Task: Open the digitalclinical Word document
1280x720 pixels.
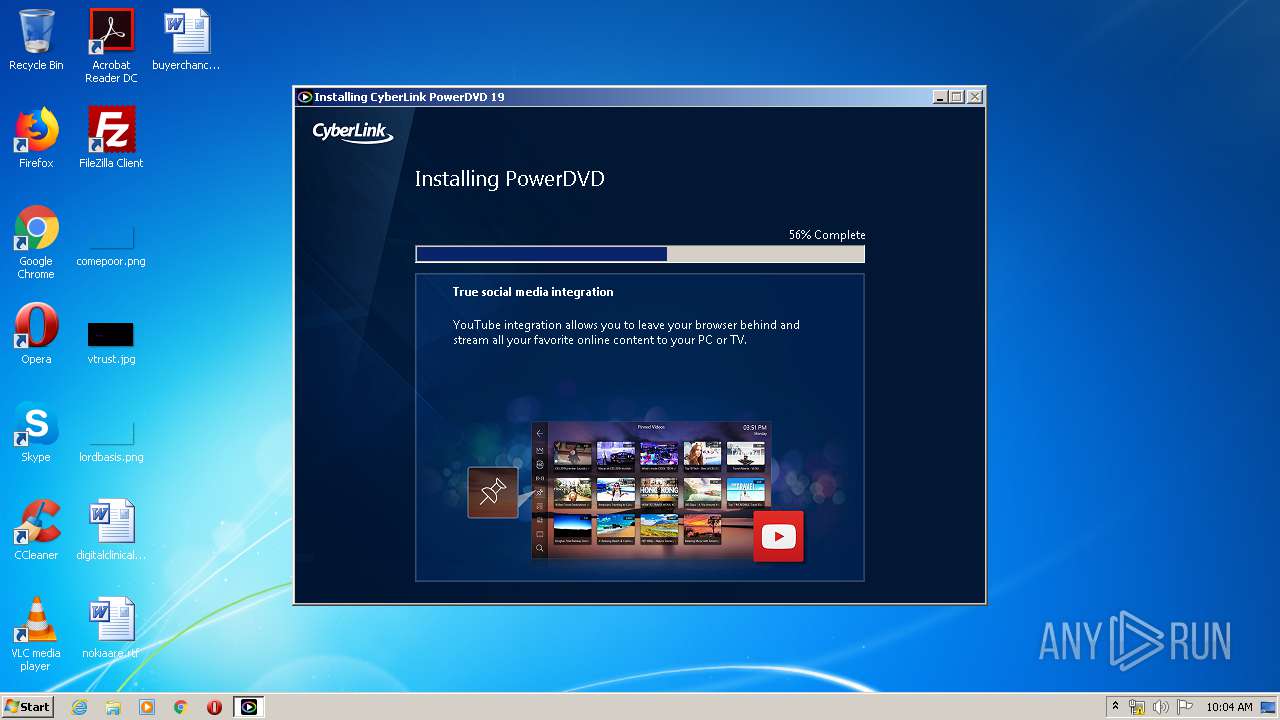Action: coord(111,530)
